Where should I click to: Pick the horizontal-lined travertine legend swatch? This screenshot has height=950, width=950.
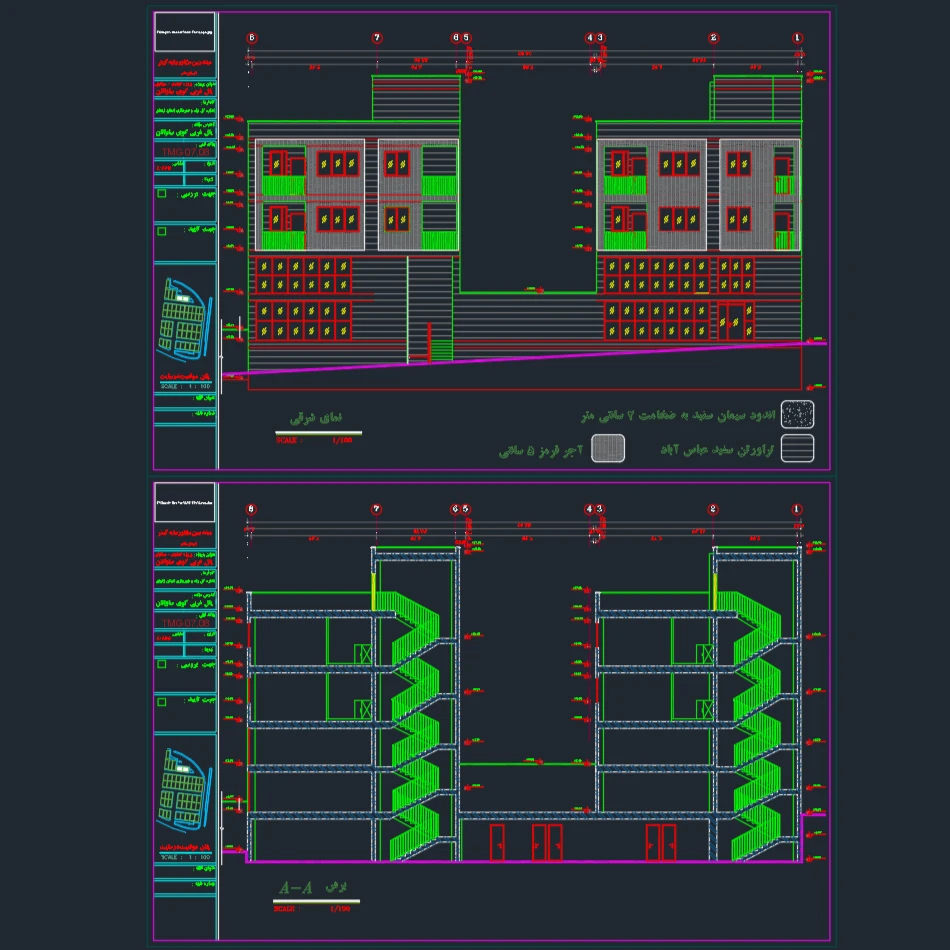797,448
